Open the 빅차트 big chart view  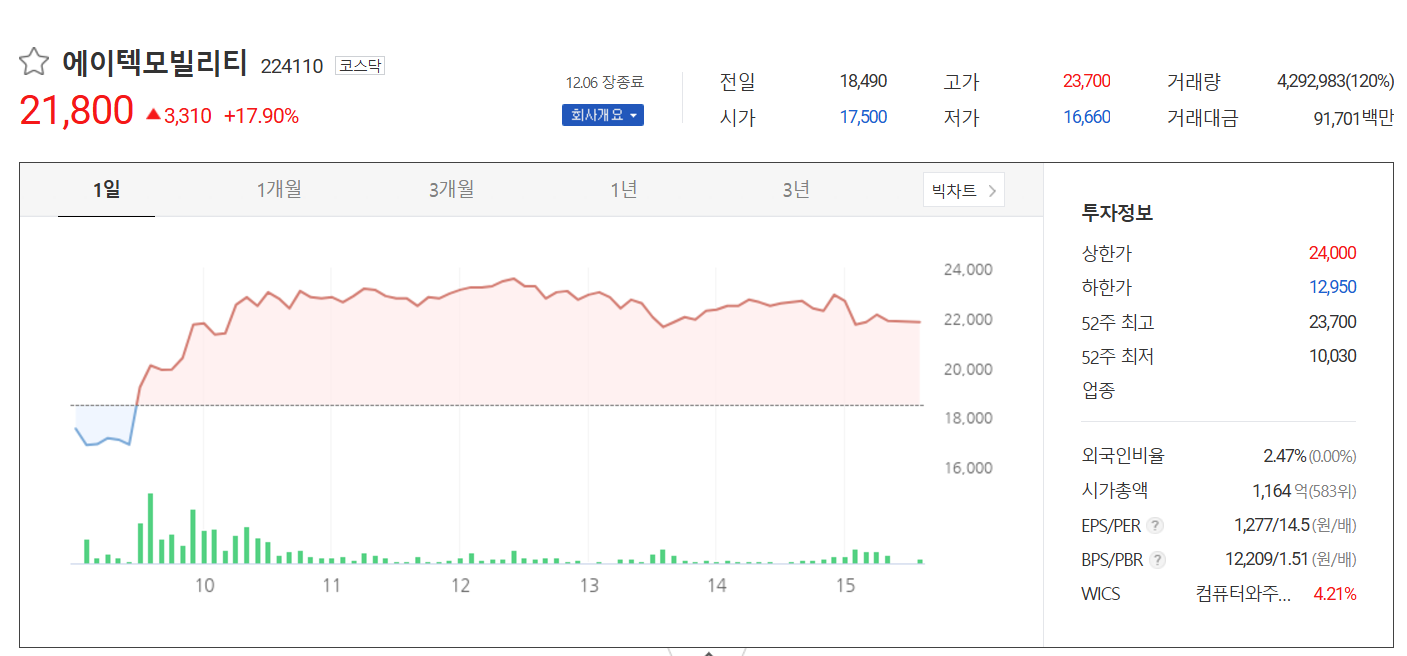(955, 189)
